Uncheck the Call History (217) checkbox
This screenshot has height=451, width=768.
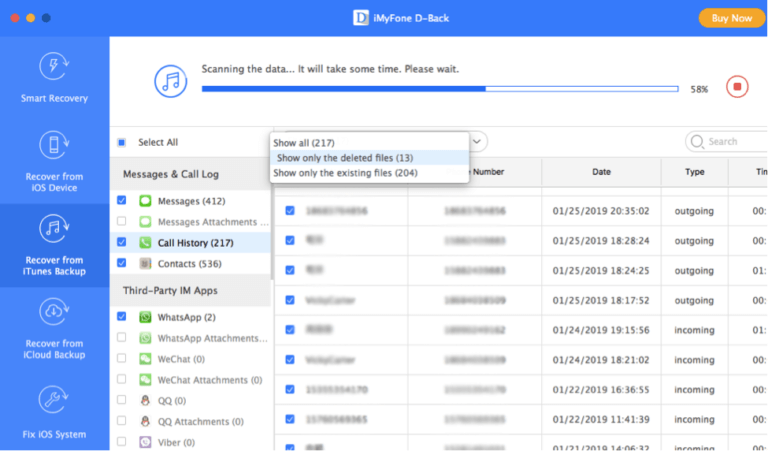coord(121,242)
